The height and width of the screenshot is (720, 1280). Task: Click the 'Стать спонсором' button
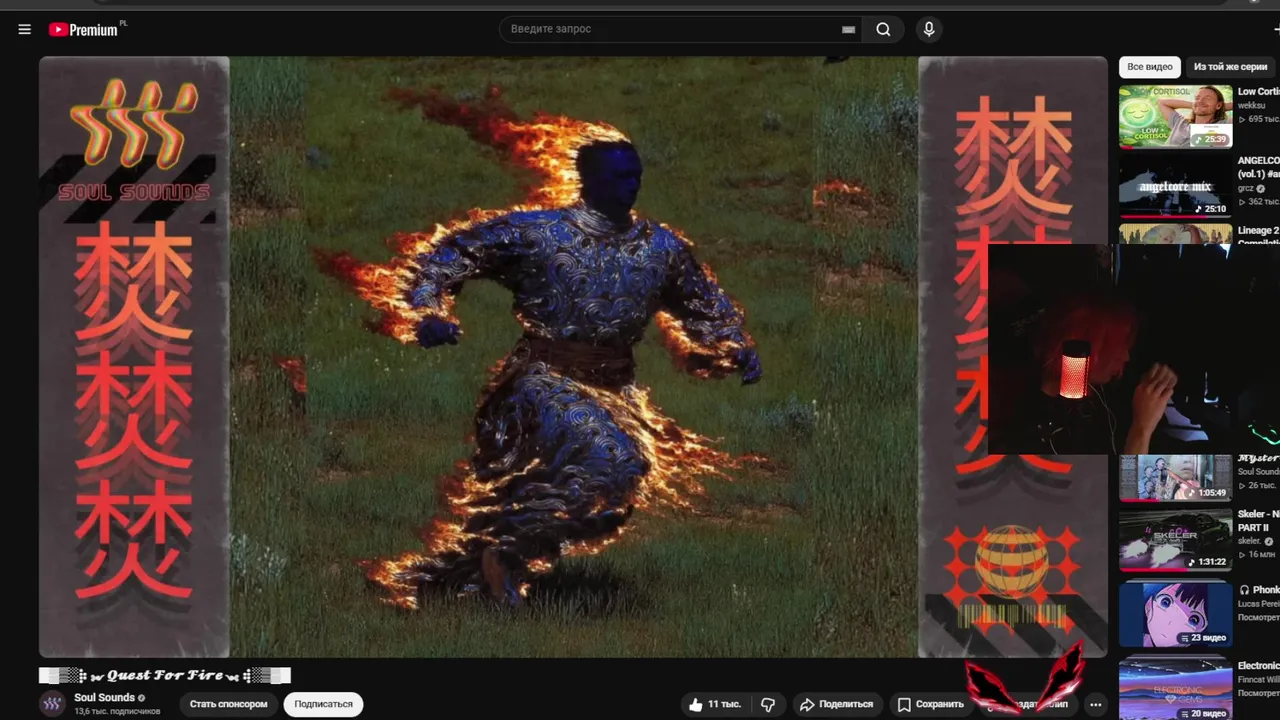coord(229,704)
